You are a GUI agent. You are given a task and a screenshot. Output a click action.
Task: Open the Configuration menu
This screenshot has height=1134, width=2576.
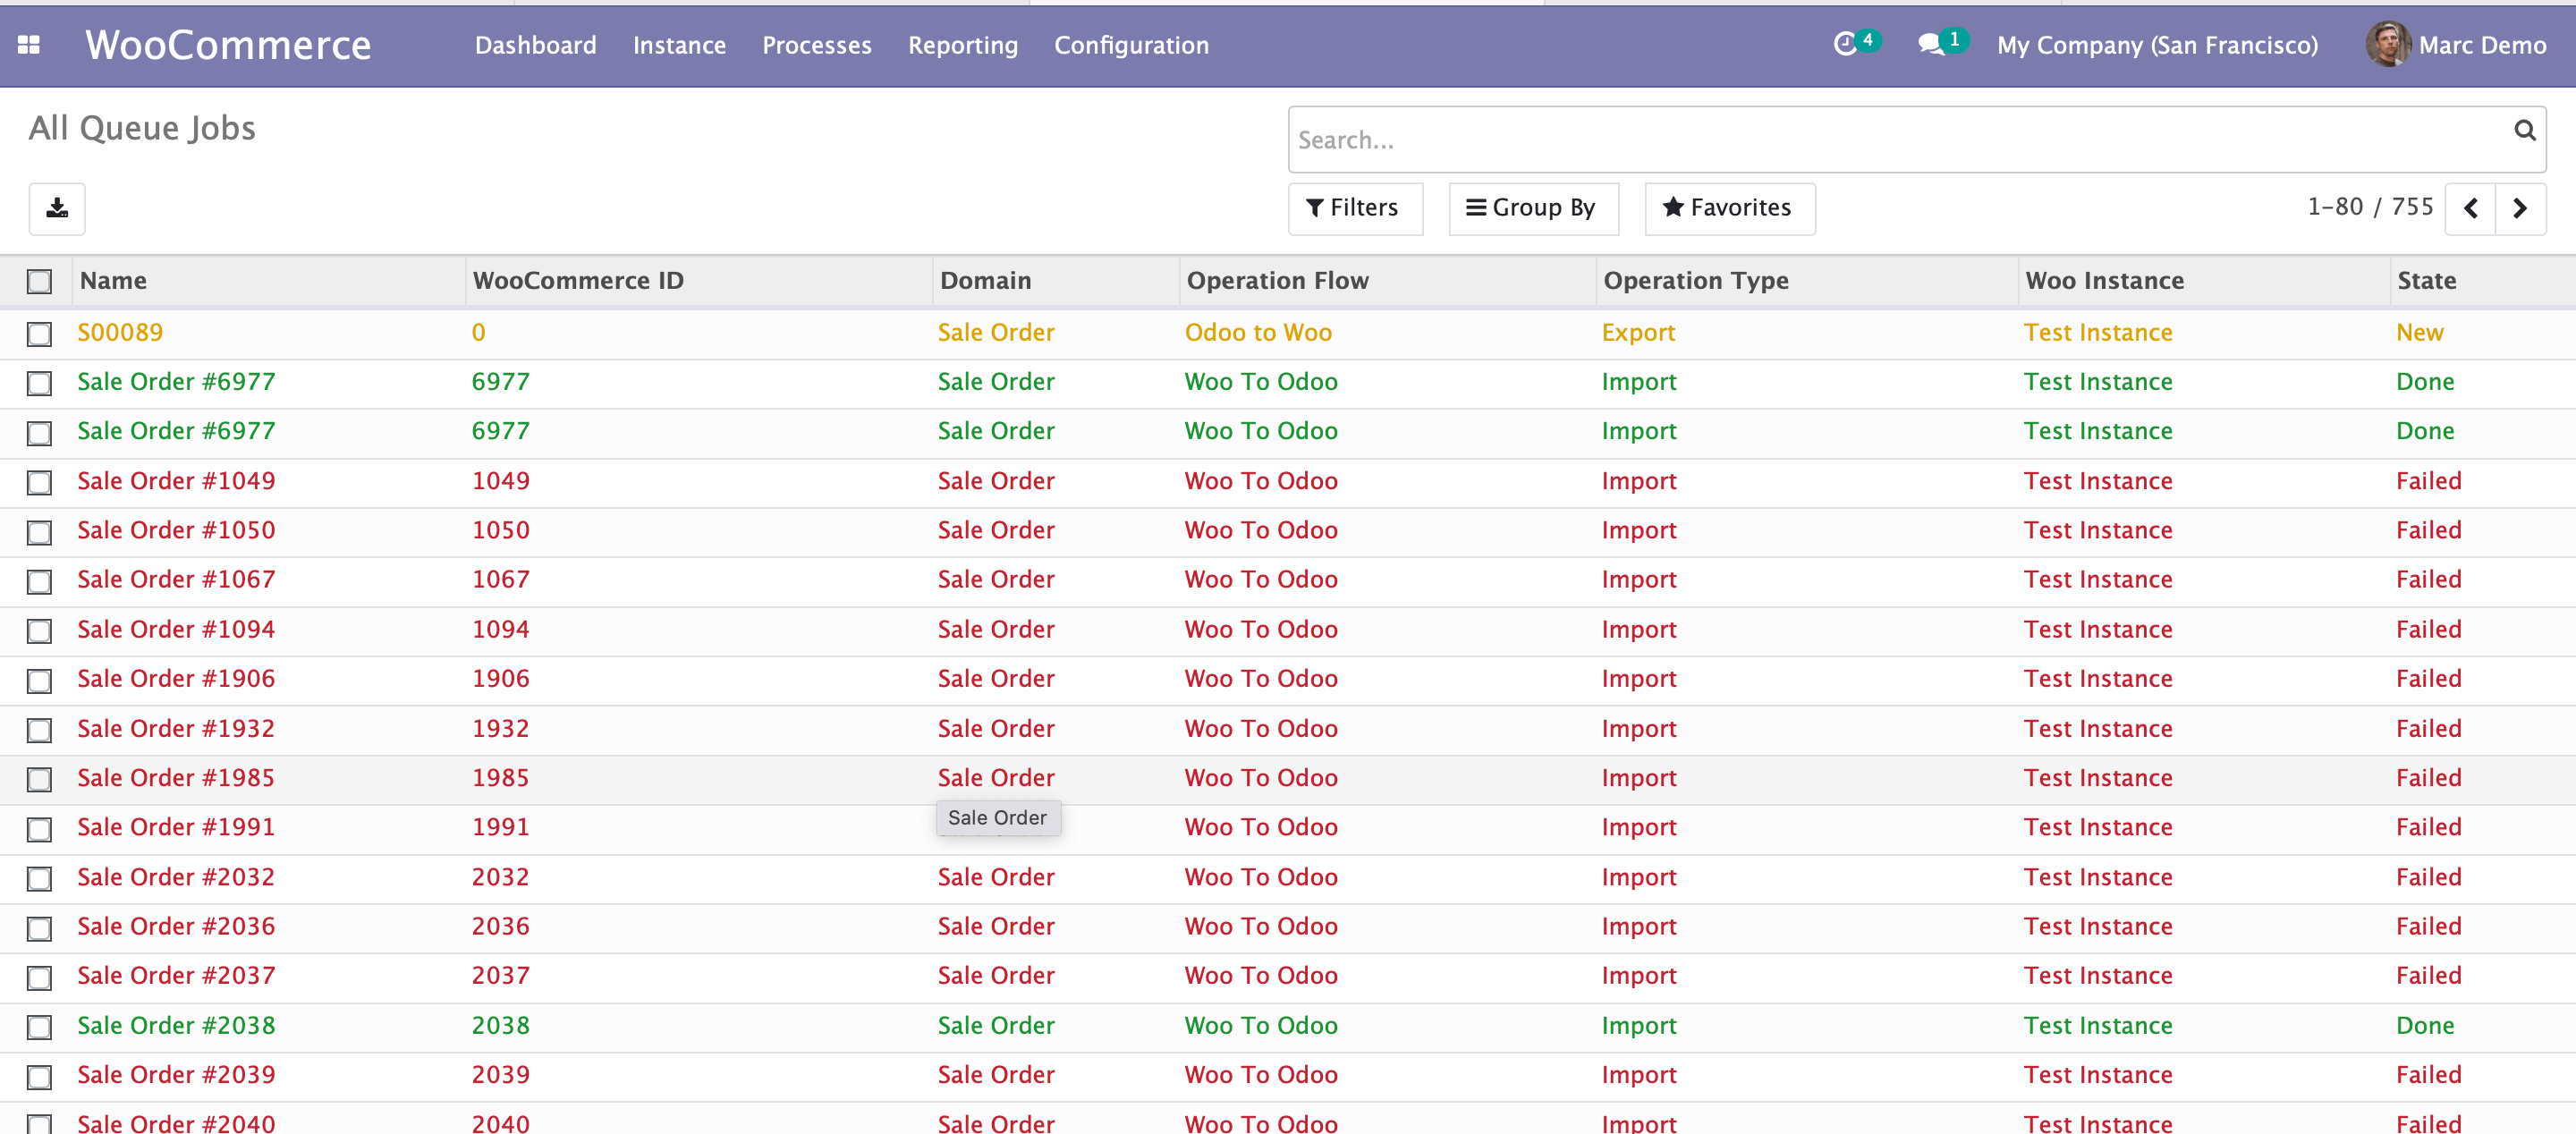tap(1131, 45)
